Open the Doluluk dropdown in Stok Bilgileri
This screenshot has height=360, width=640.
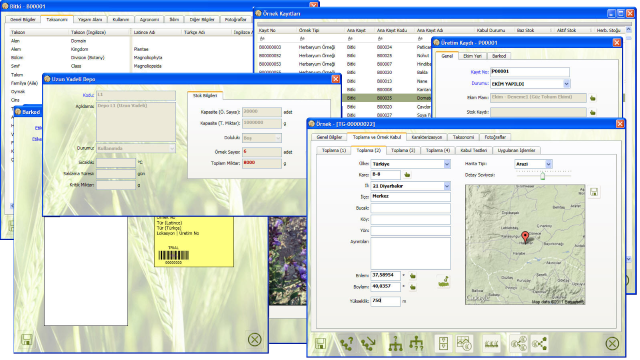click(278, 138)
